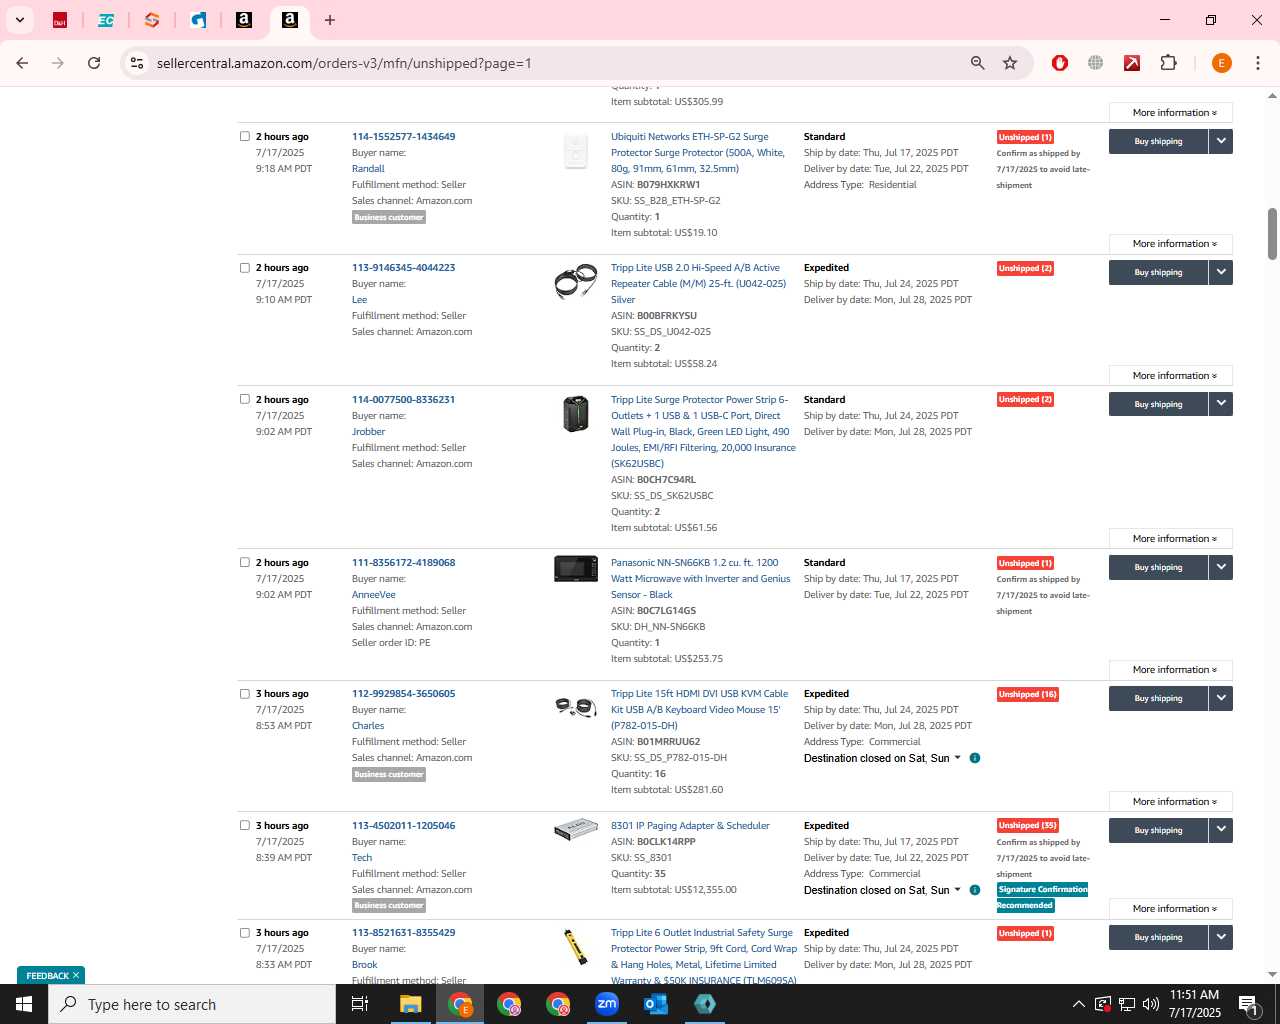The height and width of the screenshot is (1024, 1280).
Task: Close the FEEDBACK tab with its X
Action: click(76, 975)
